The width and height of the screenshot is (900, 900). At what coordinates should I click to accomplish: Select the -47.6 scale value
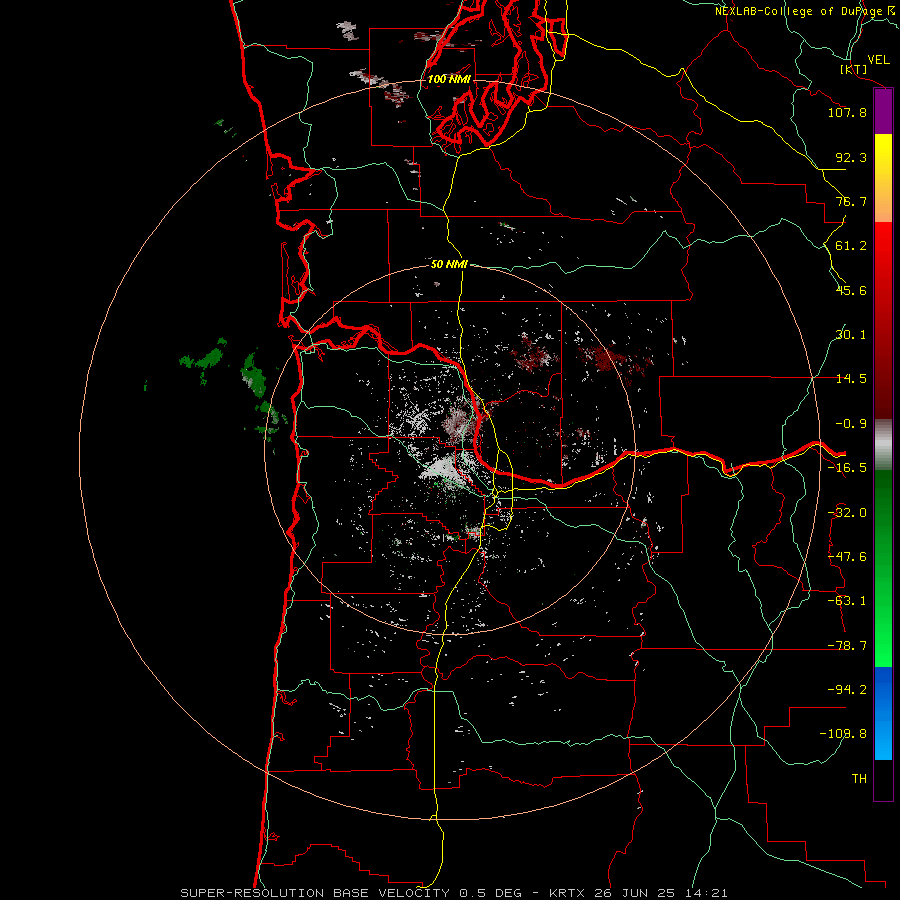point(847,557)
